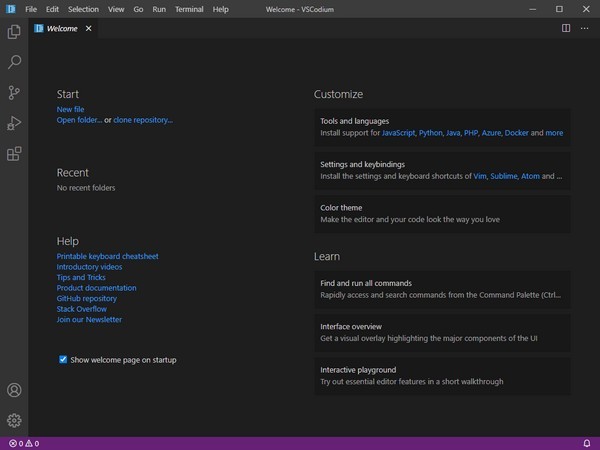Click the clone repository link

143,120
